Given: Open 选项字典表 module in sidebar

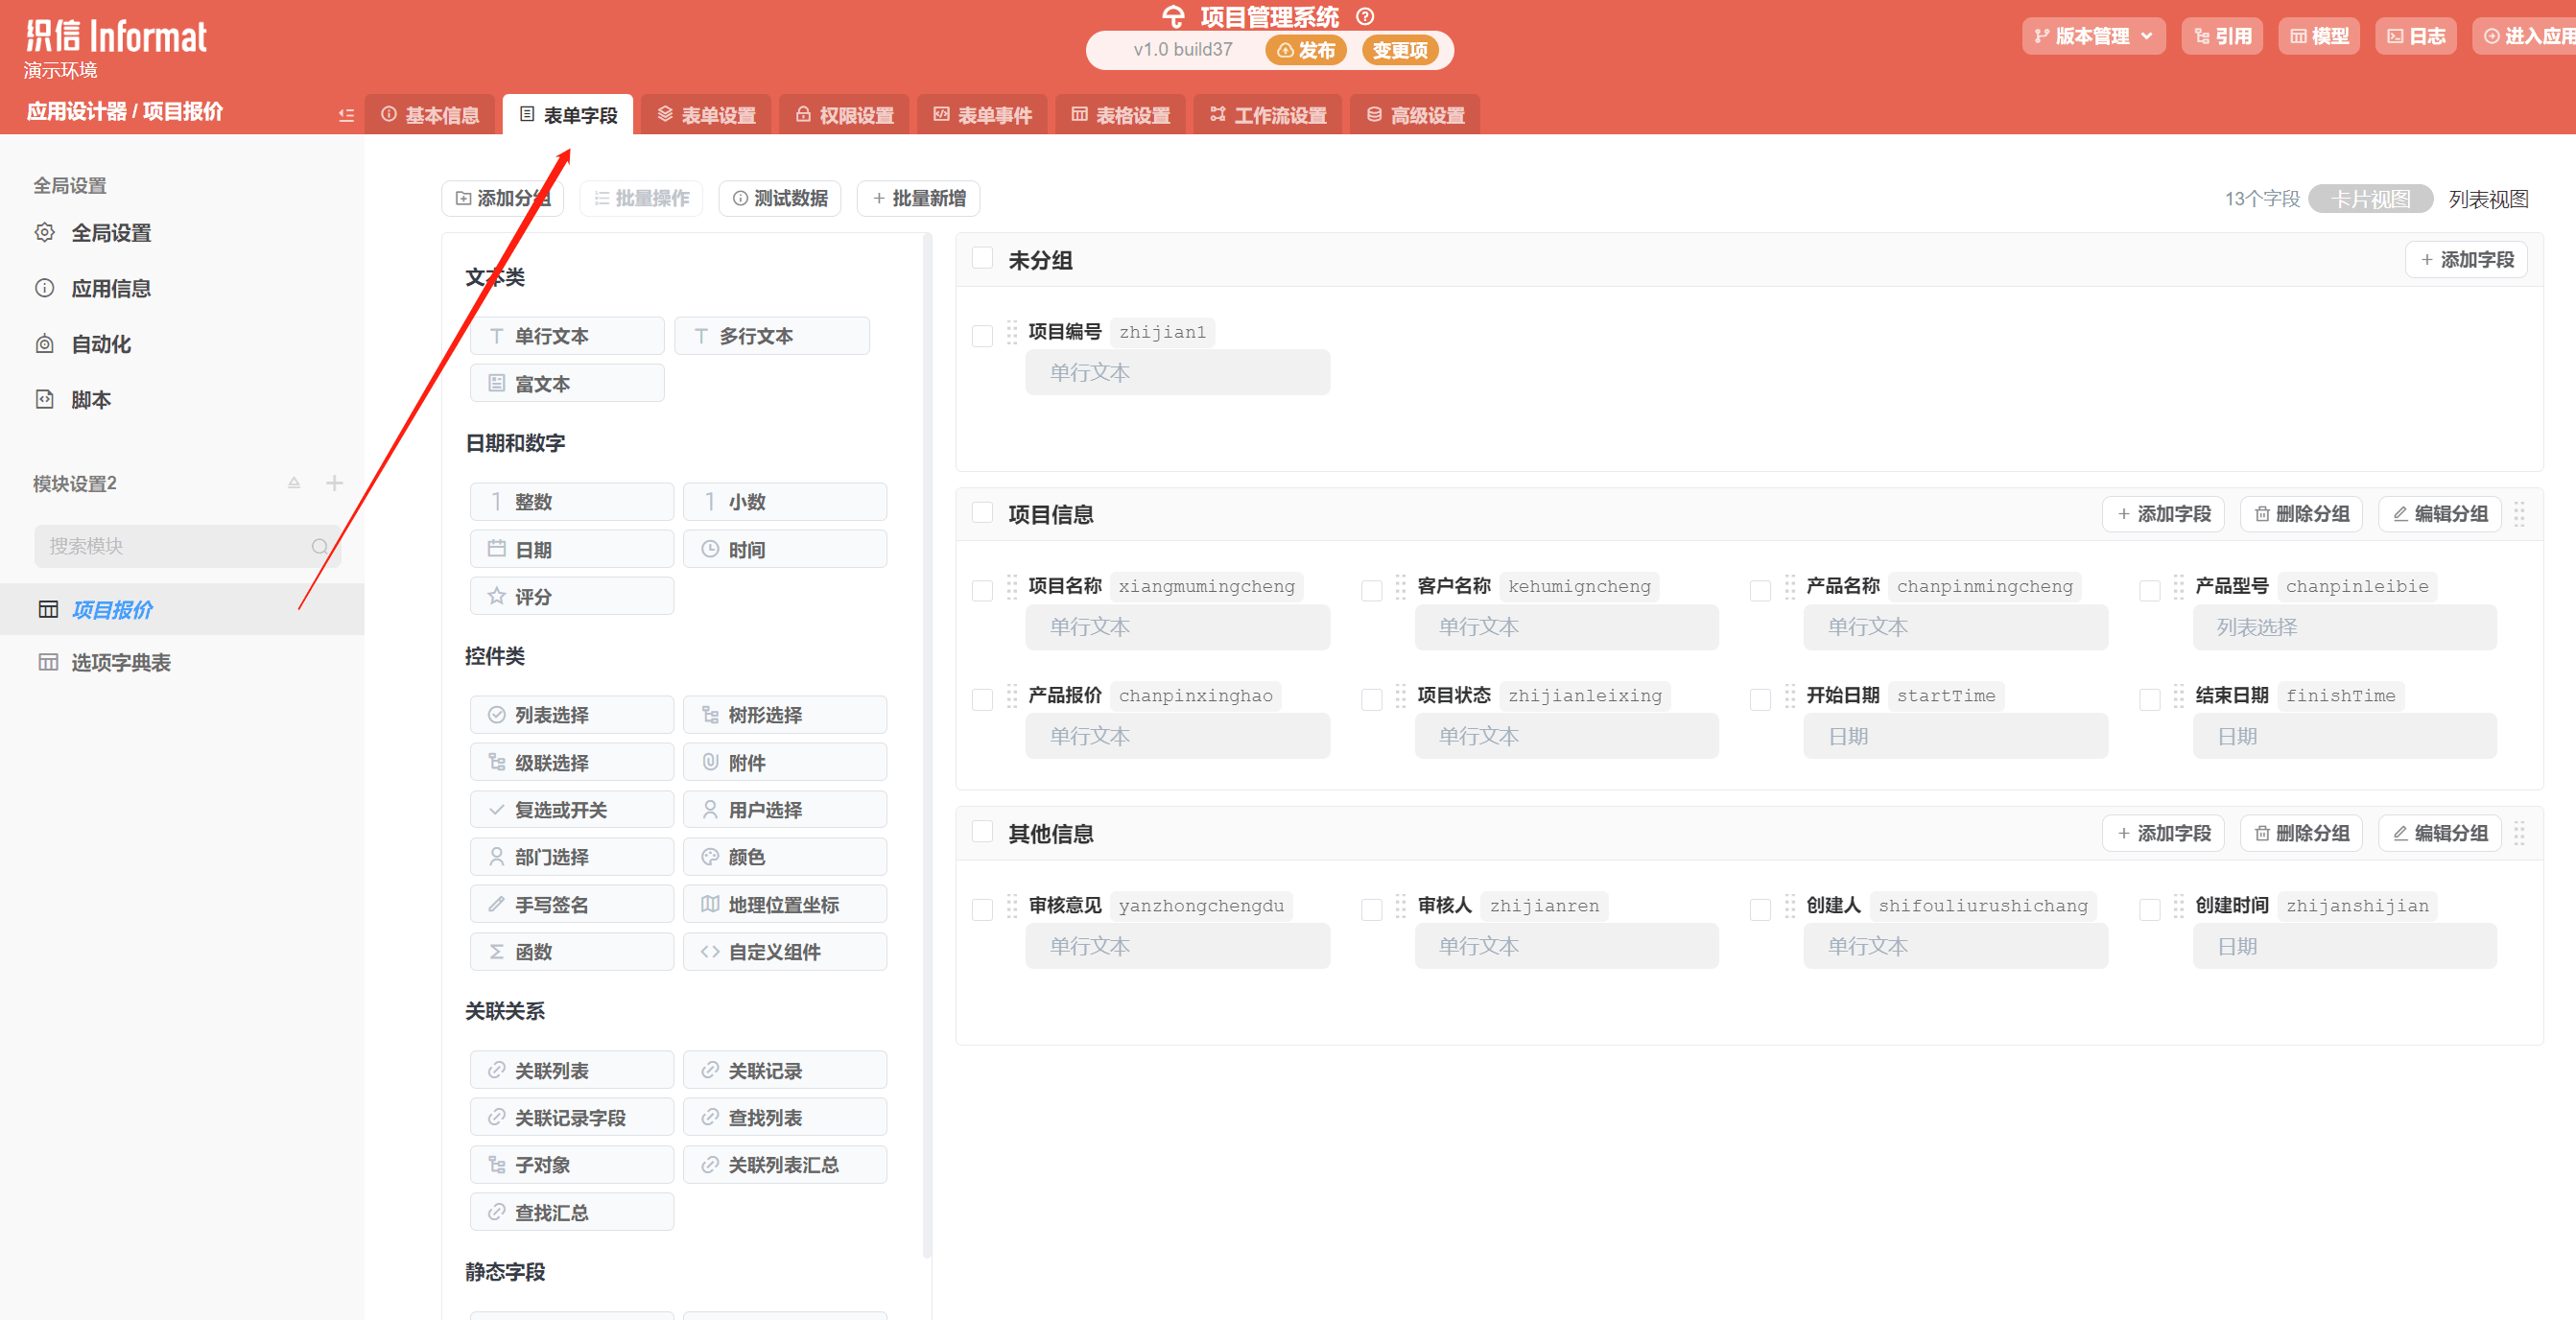Looking at the screenshot, I should pyautogui.click(x=120, y=662).
